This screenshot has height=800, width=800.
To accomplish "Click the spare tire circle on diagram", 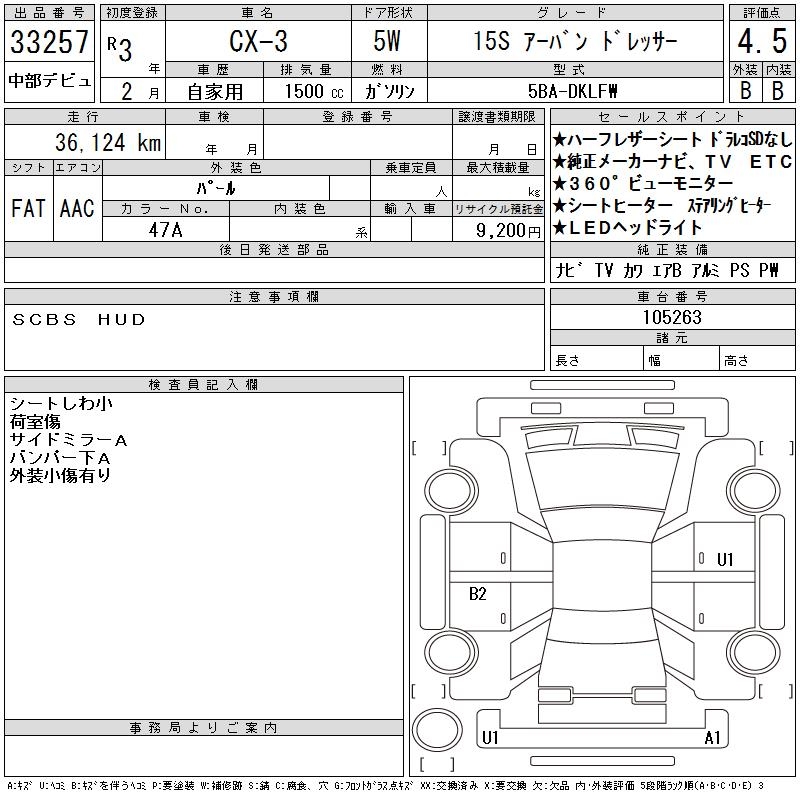I will click(x=437, y=729).
